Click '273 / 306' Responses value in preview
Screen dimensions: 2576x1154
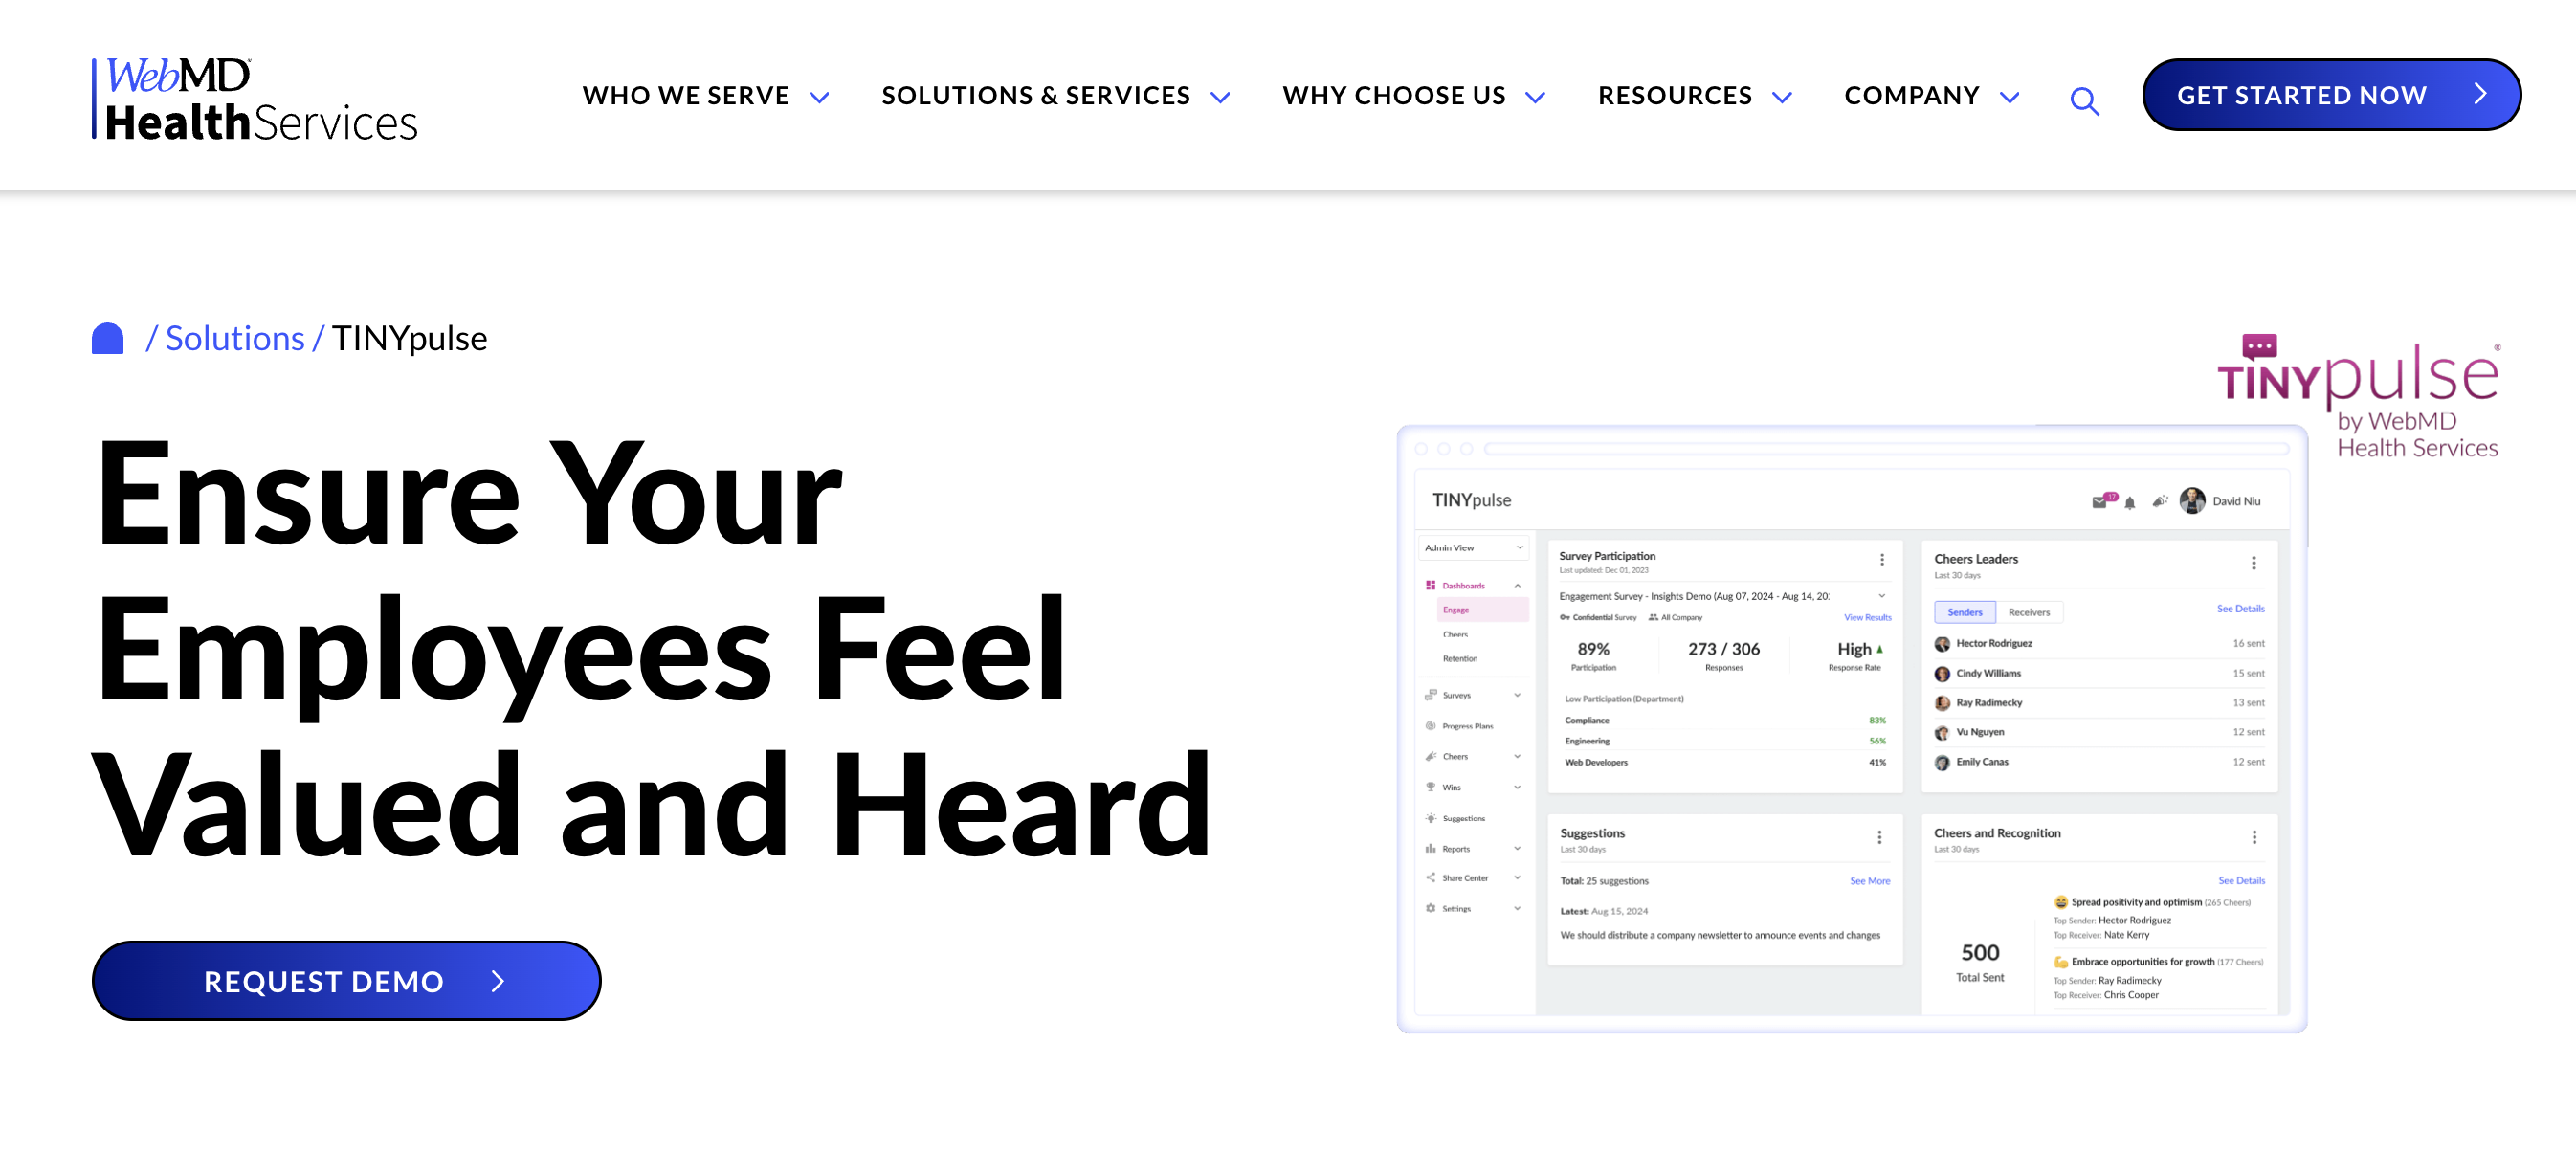(x=1723, y=649)
